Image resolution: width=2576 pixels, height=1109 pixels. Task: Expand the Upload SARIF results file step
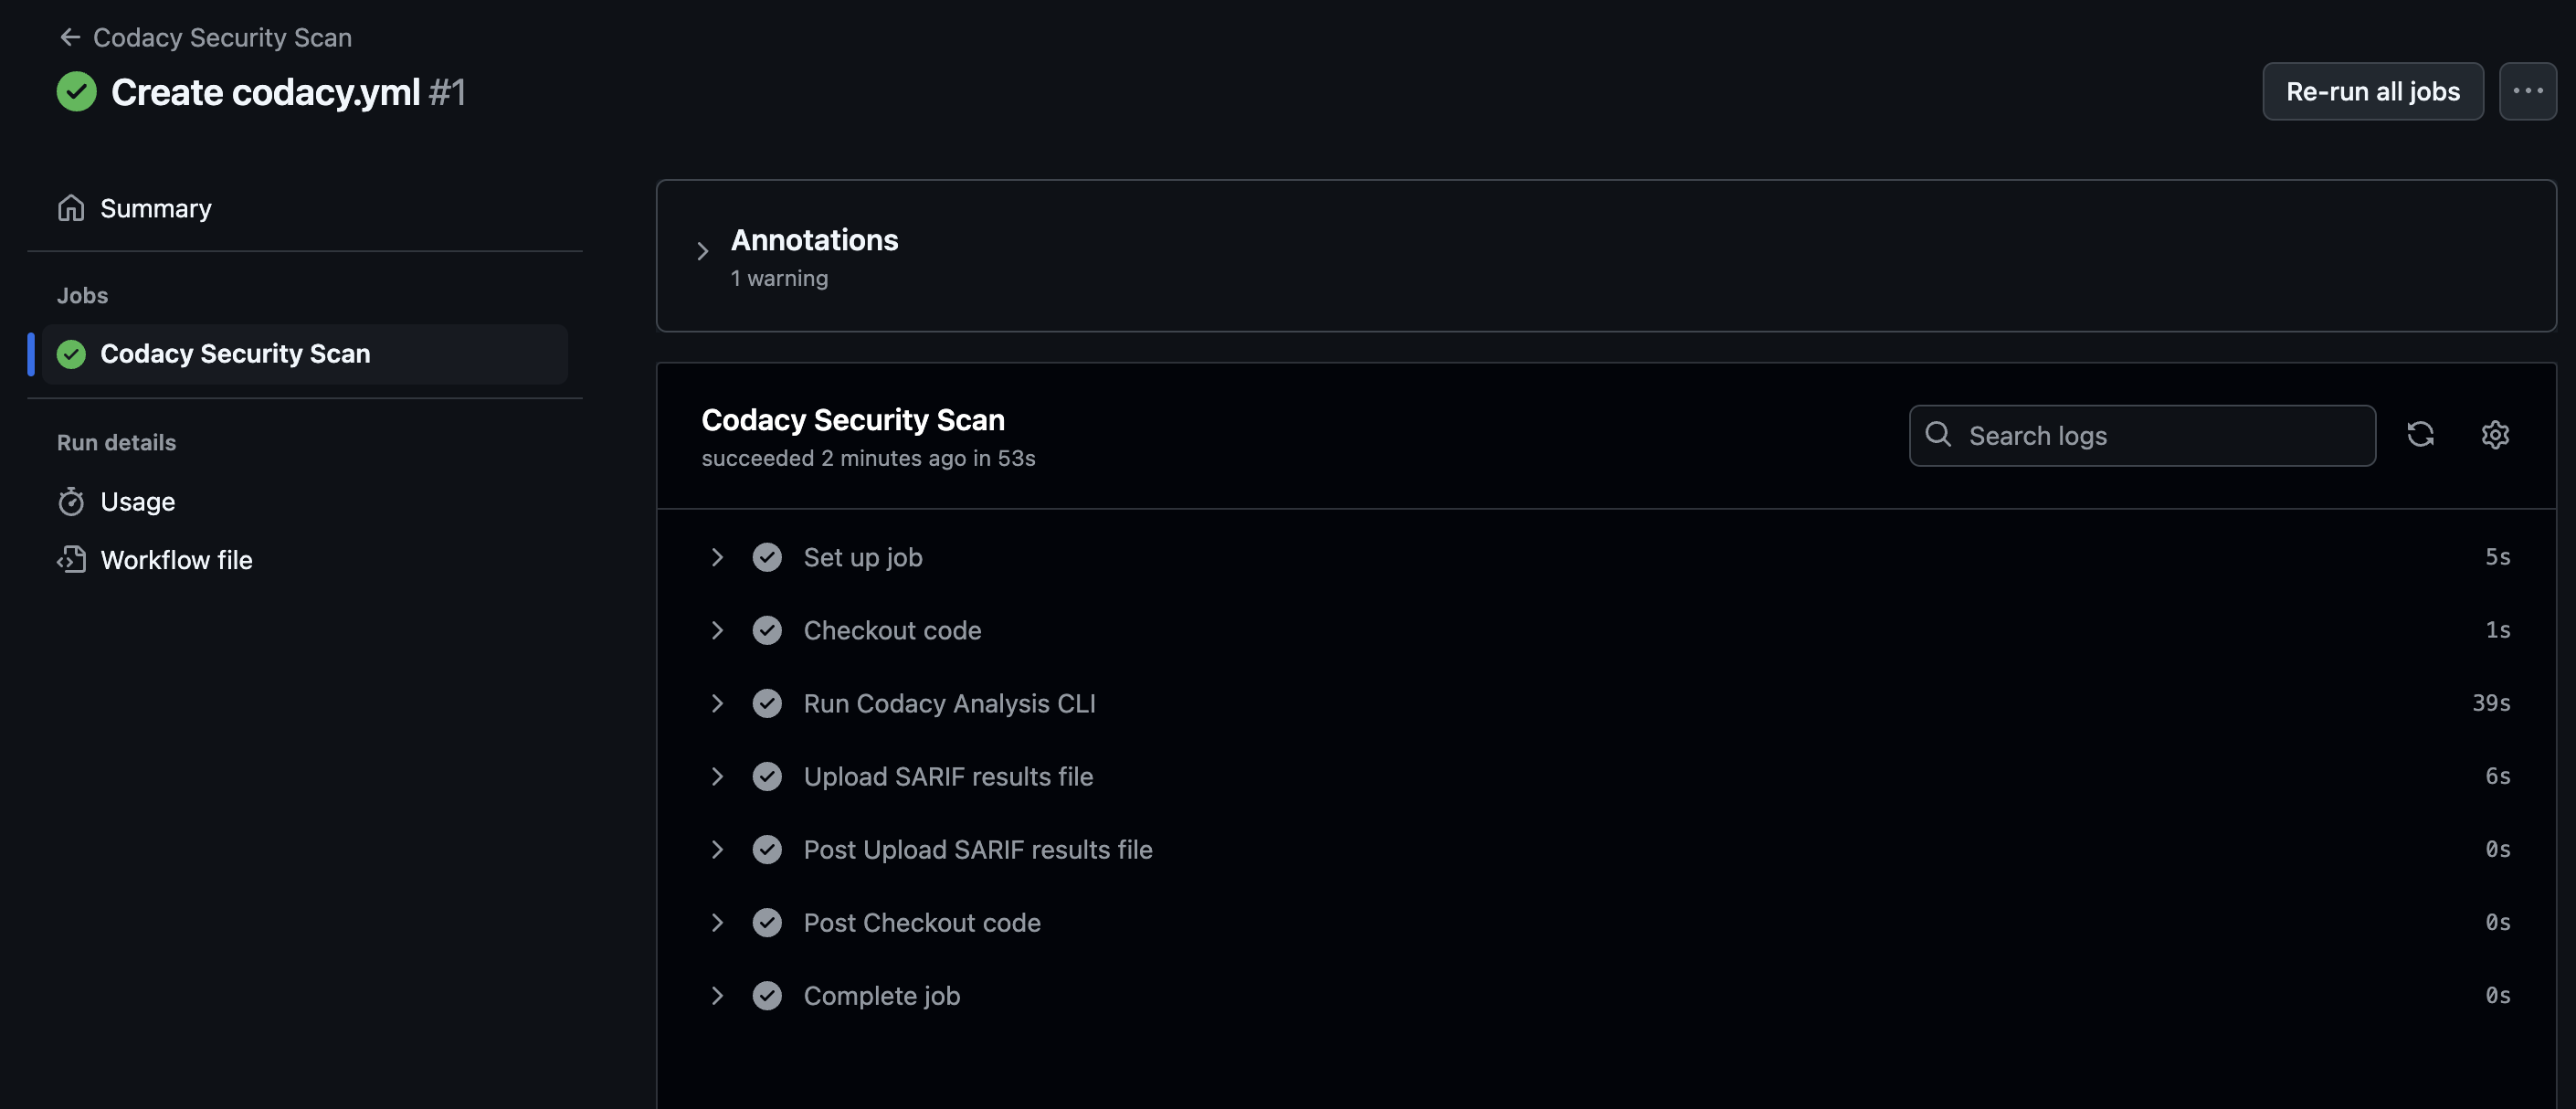click(x=717, y=776)
